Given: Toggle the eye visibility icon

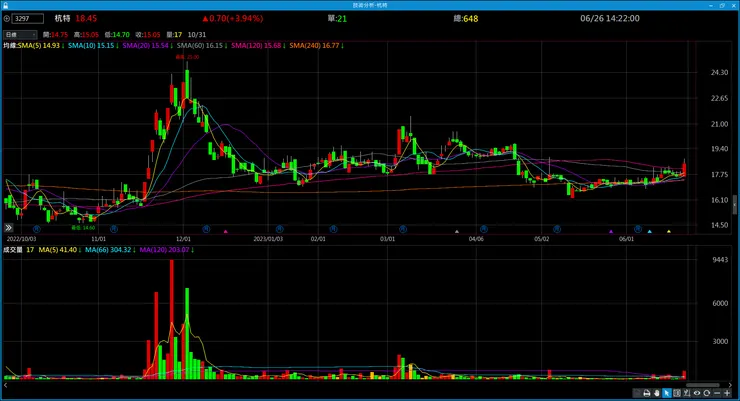Looking at the screenshot, I should tap(697, 393).
